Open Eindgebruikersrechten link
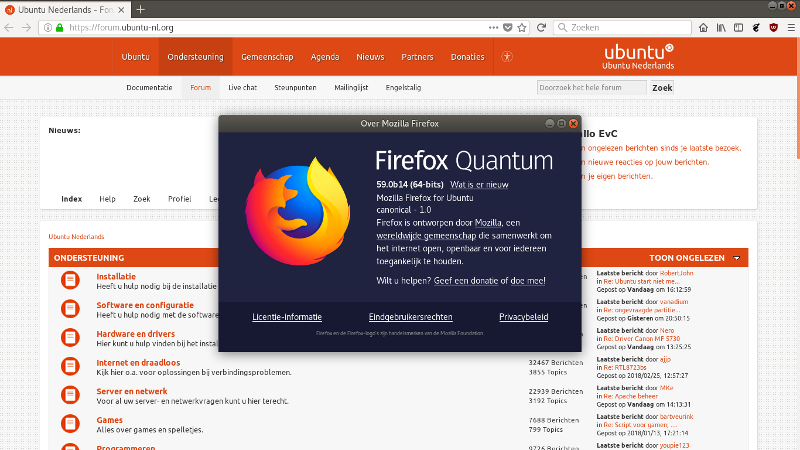800x450 pixels. (x=411, y=317)
